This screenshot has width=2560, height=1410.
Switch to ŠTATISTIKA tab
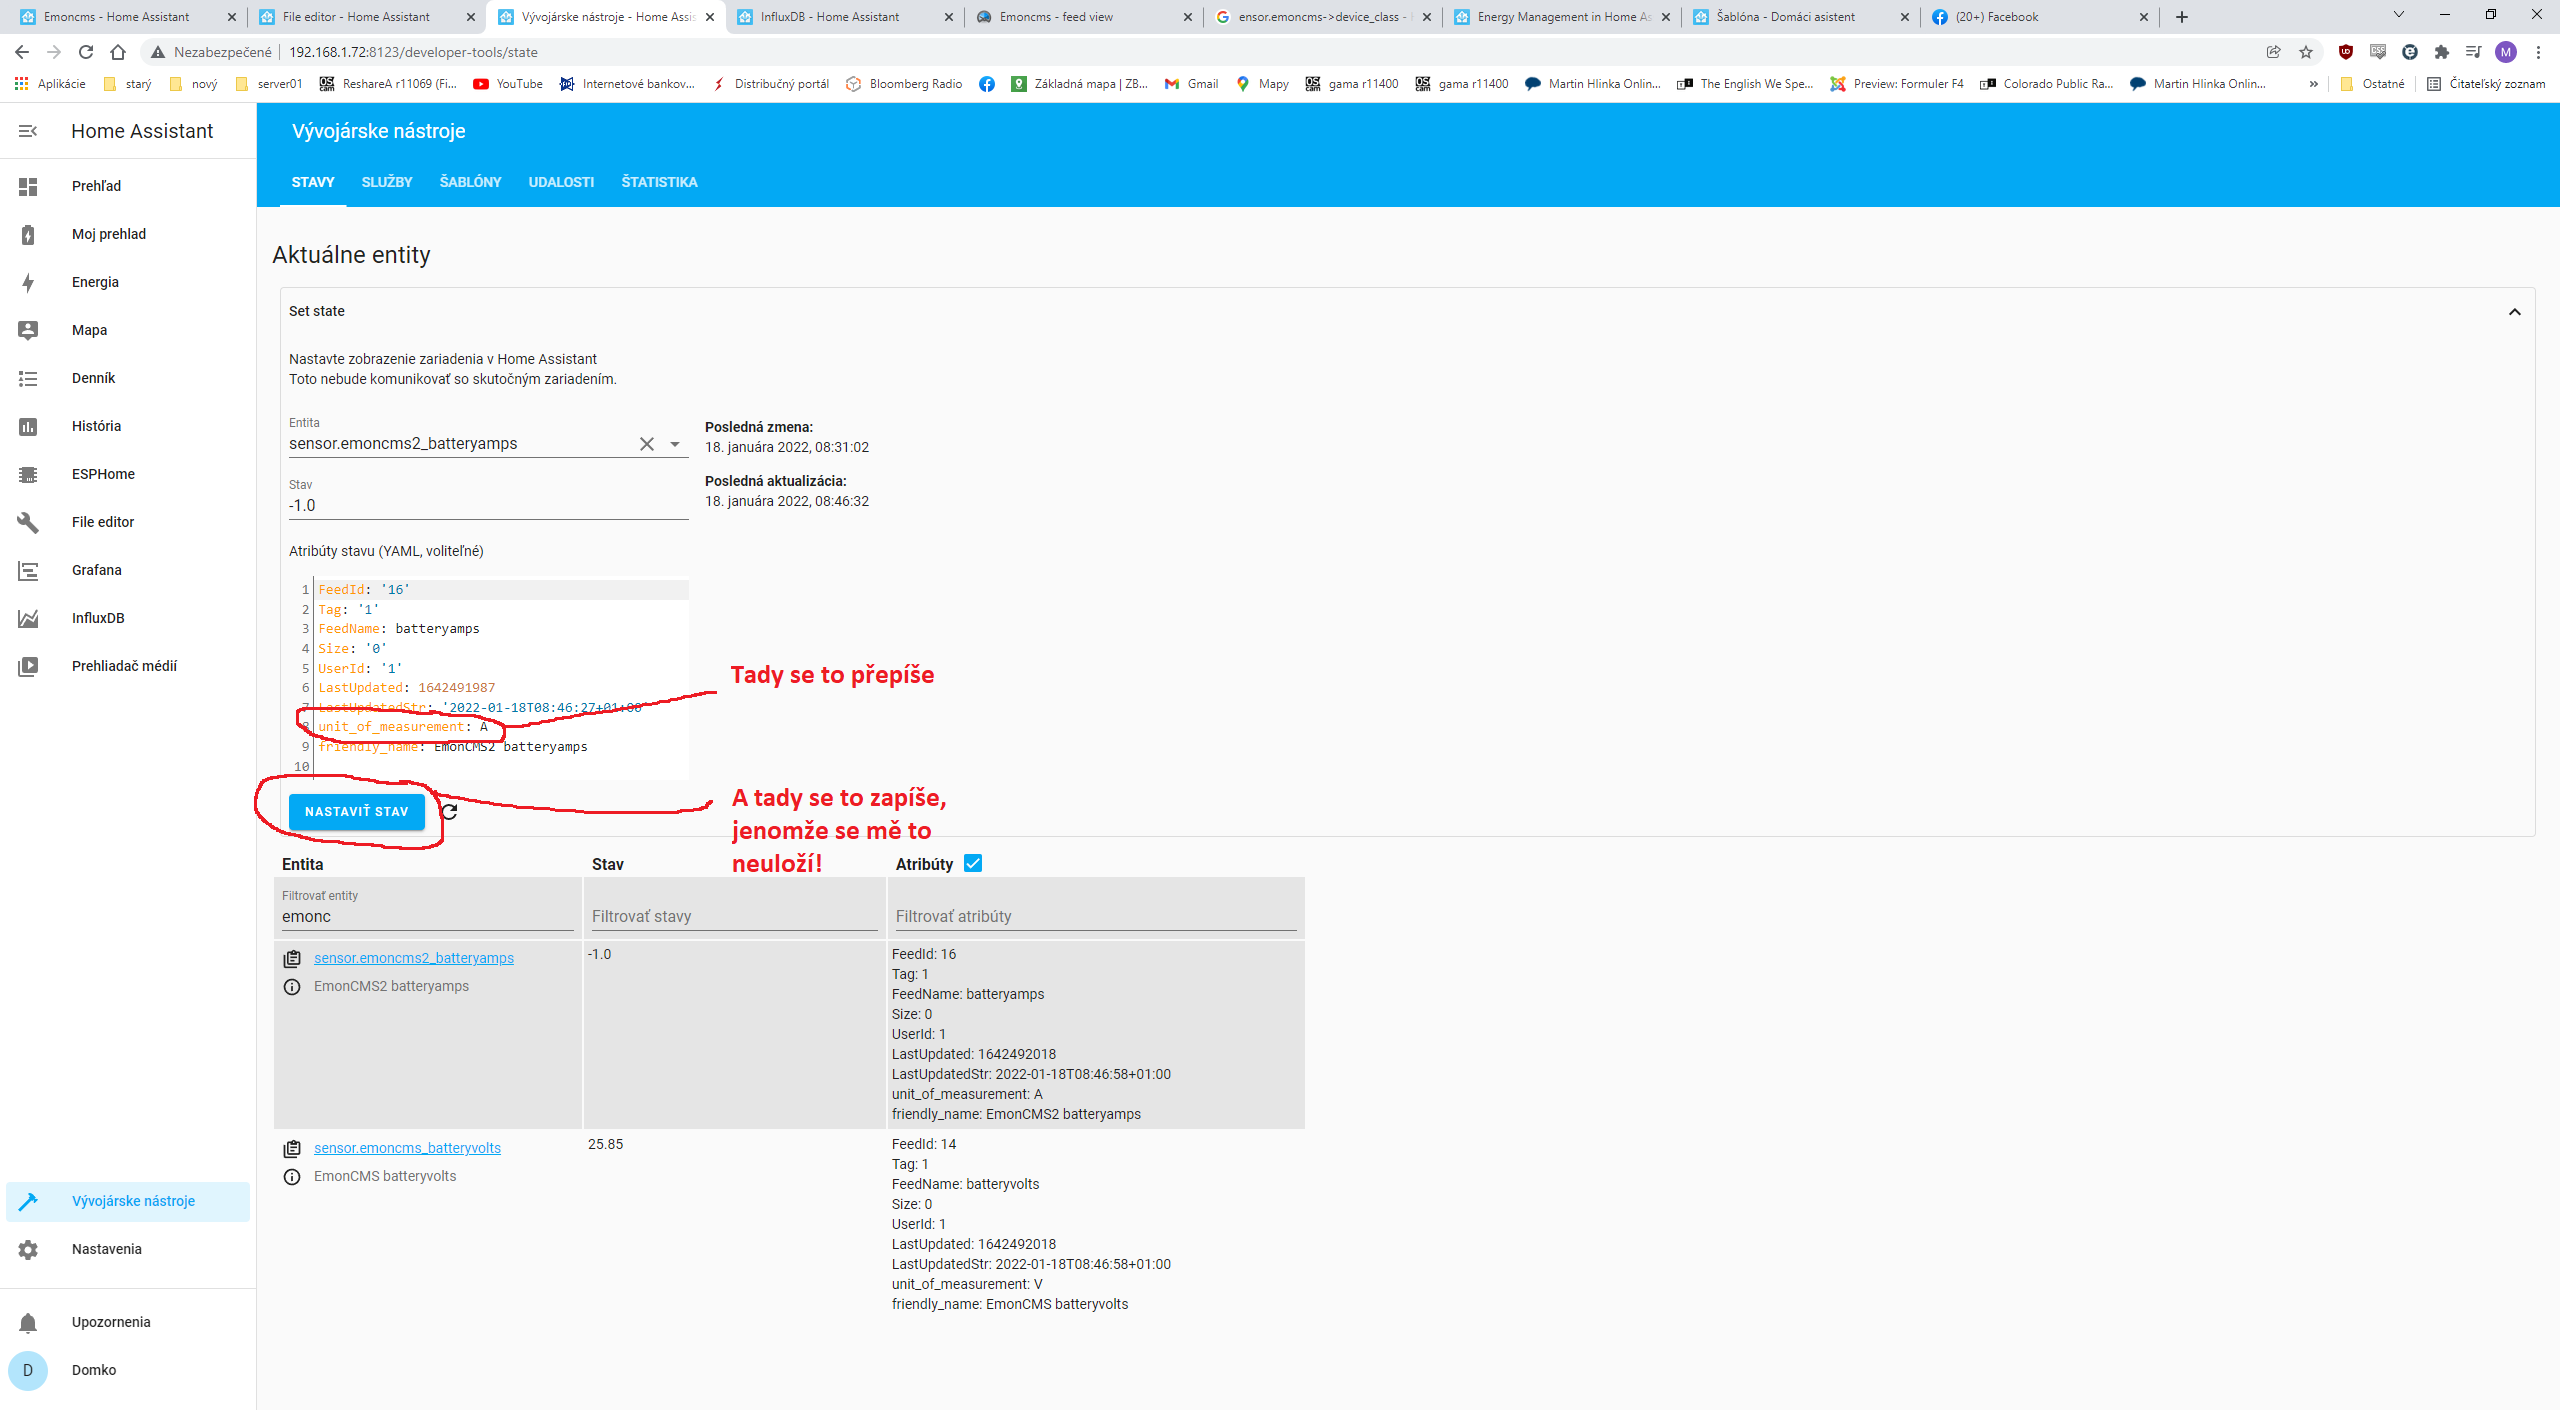[x=660, y=182]
